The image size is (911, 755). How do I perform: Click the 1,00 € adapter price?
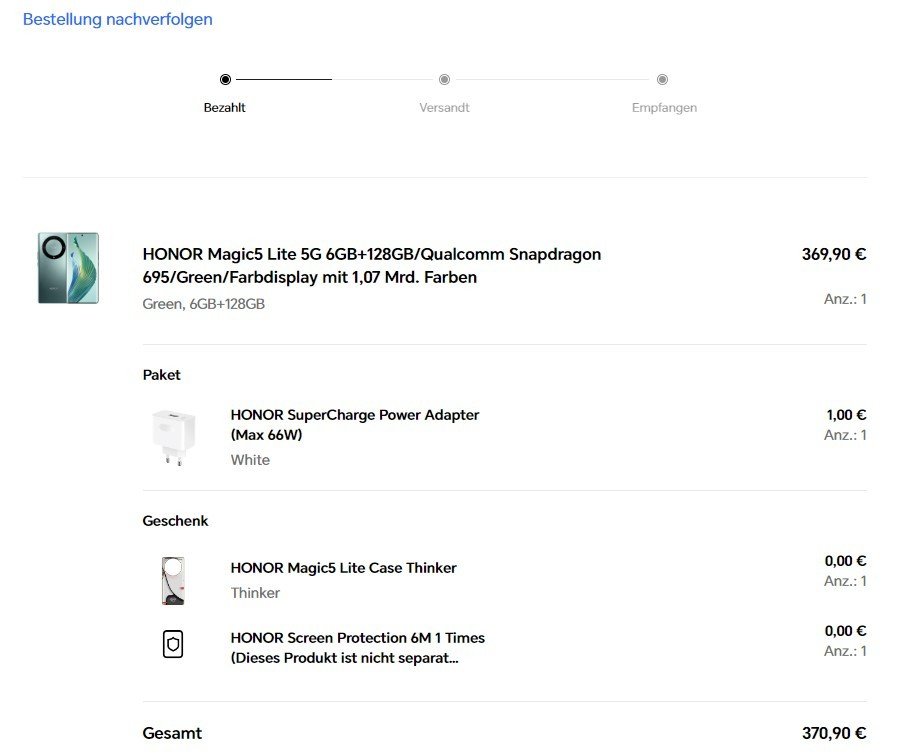[846, 415]
